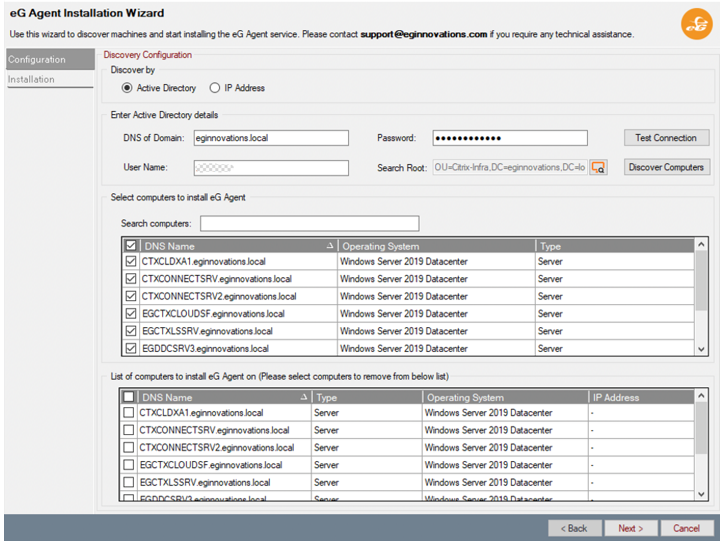Check CTXCONNECTSRV2.eginnovations.local in lower removal list
721x541 pixels.
tap(129, 447)
